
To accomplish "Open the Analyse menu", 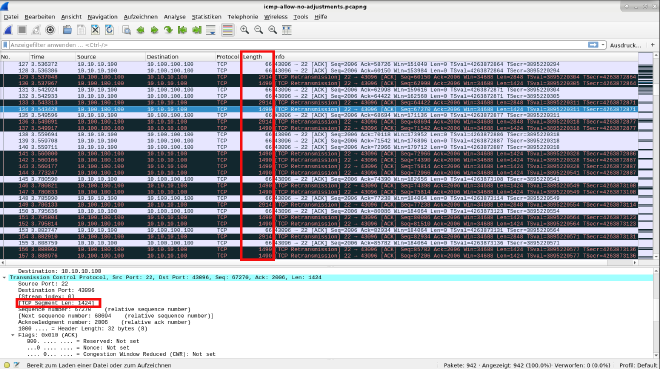I will (x=175, y=17).
